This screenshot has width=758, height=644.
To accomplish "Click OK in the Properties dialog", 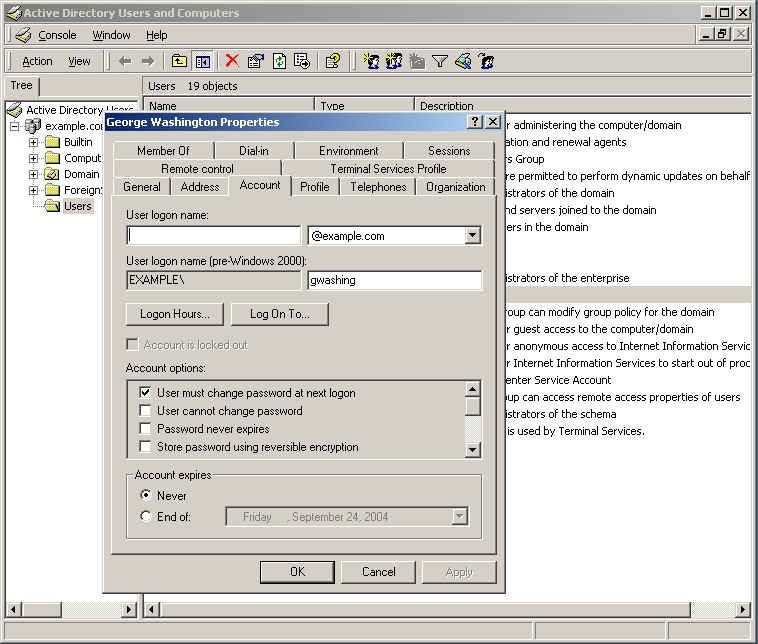I will (x=297, y=572).
